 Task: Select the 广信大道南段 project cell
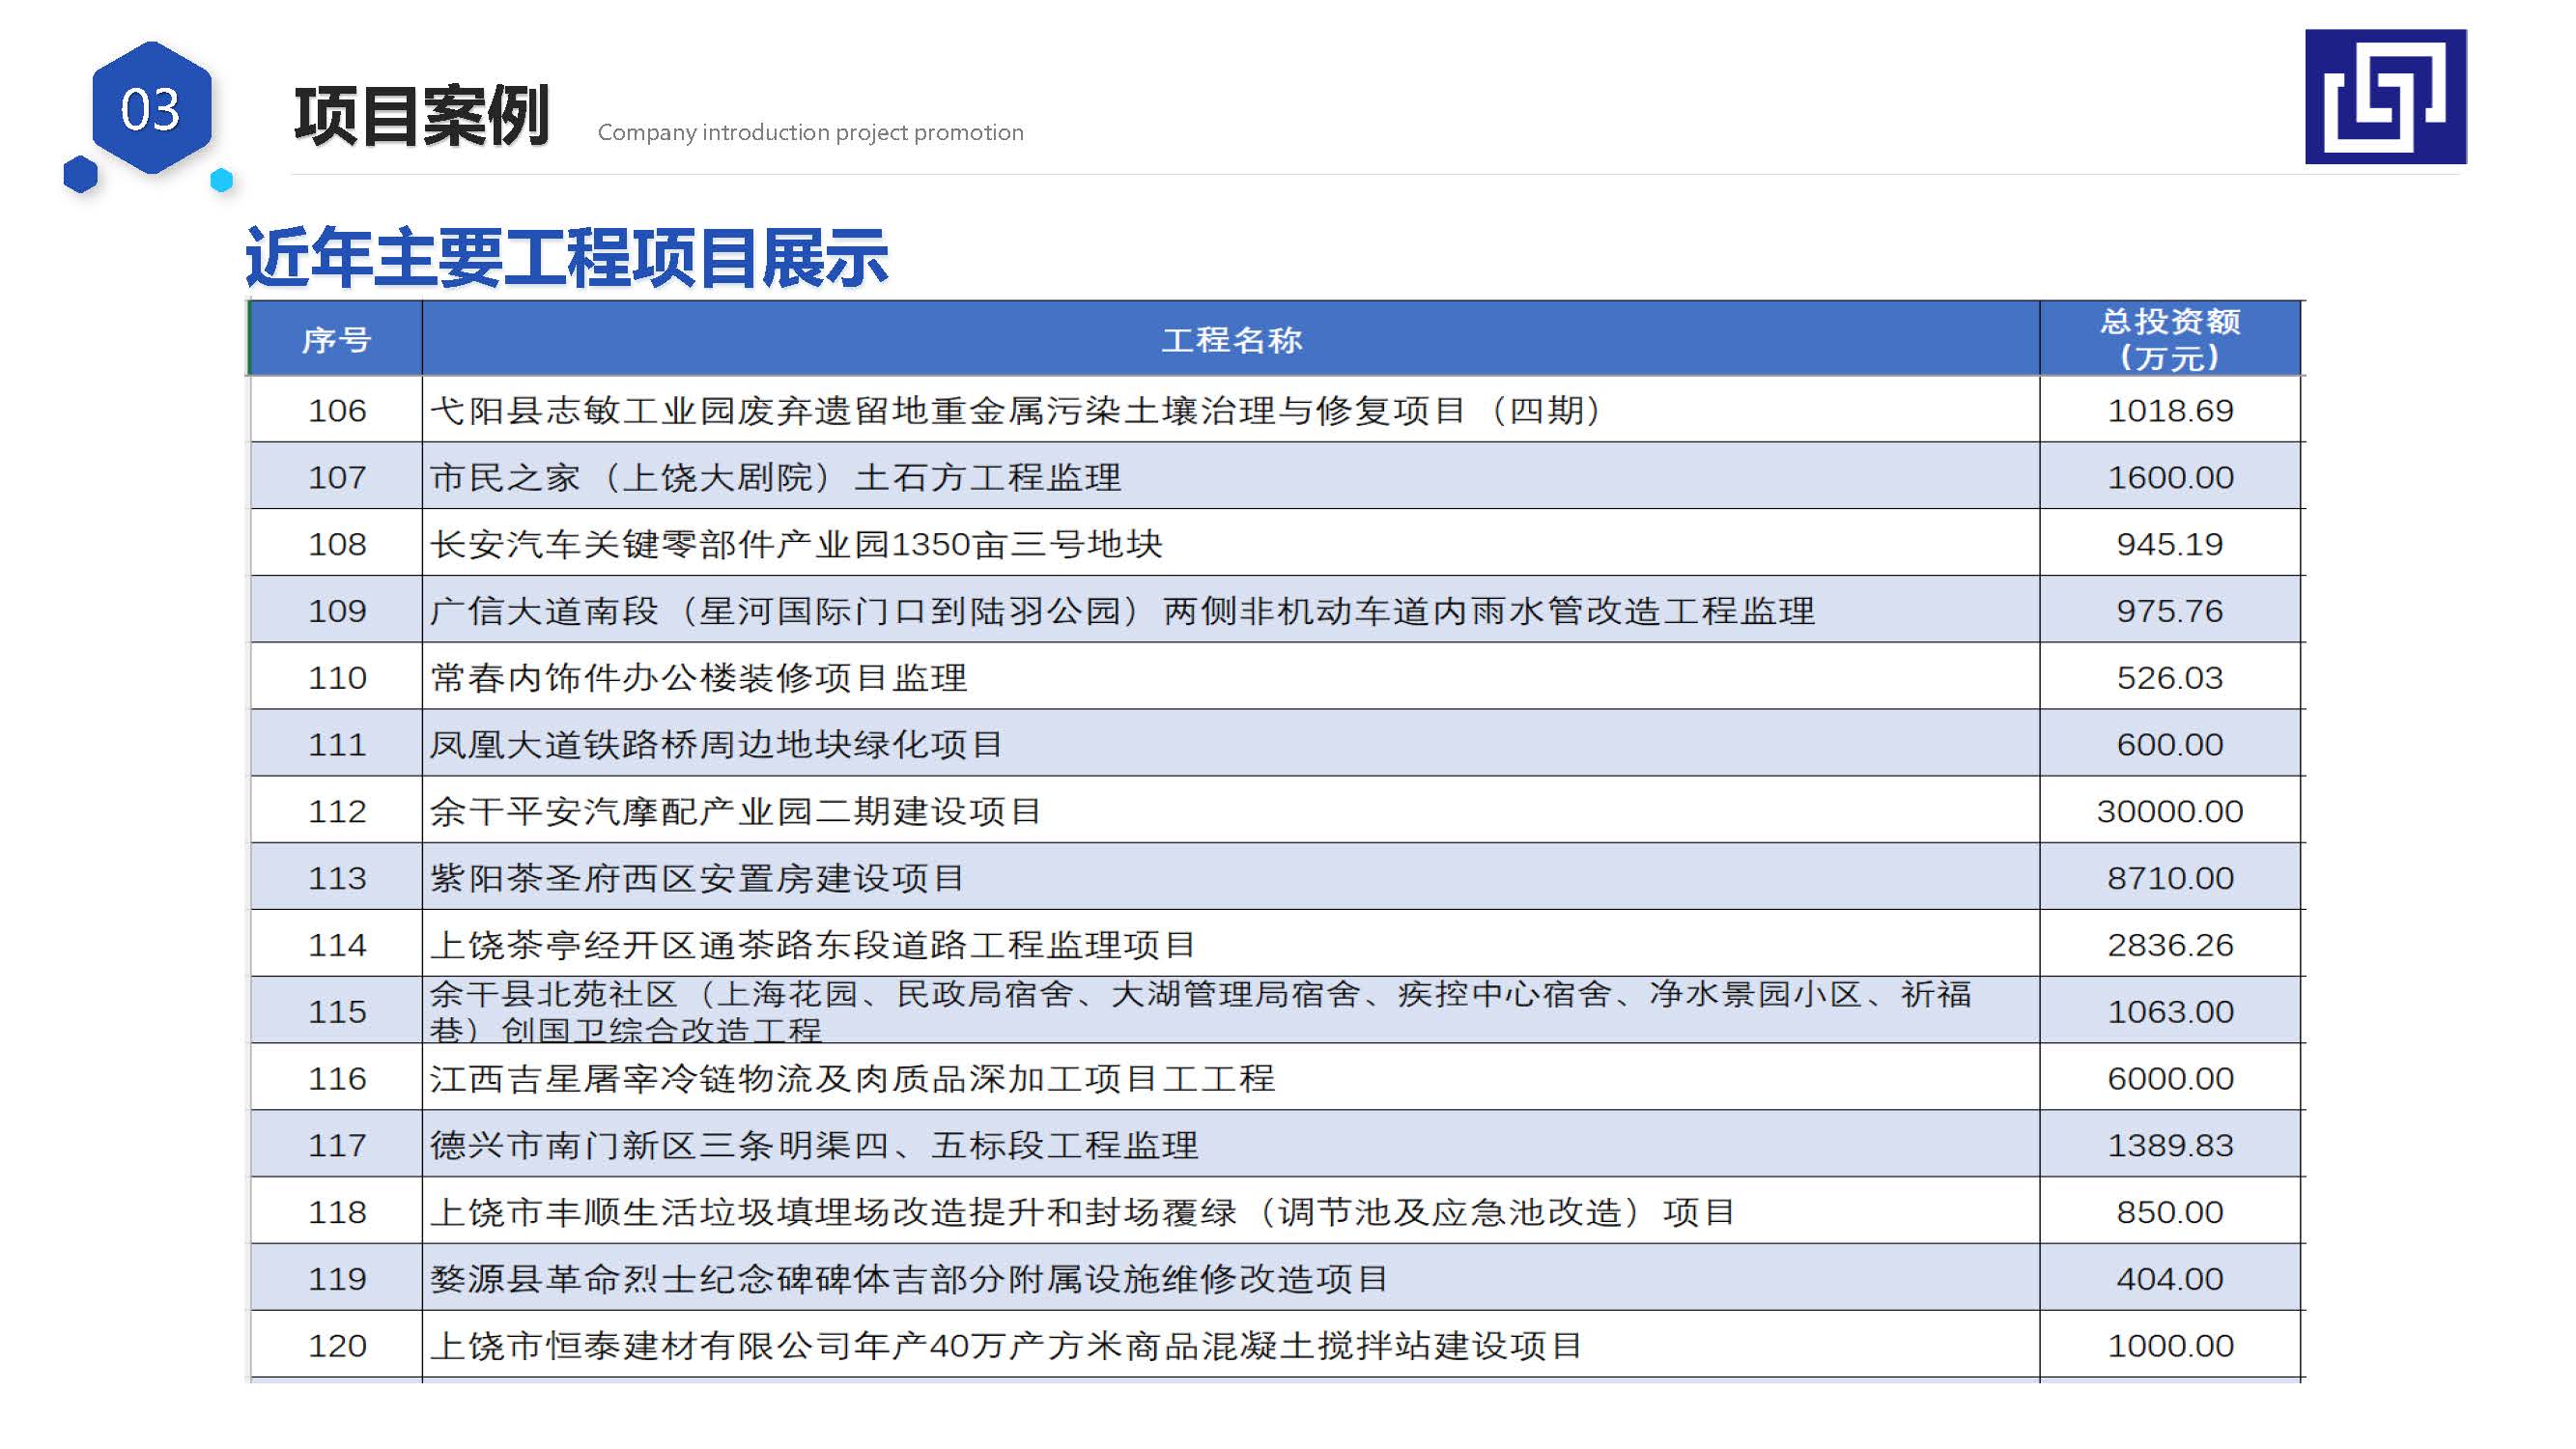tap(1231, 610)
